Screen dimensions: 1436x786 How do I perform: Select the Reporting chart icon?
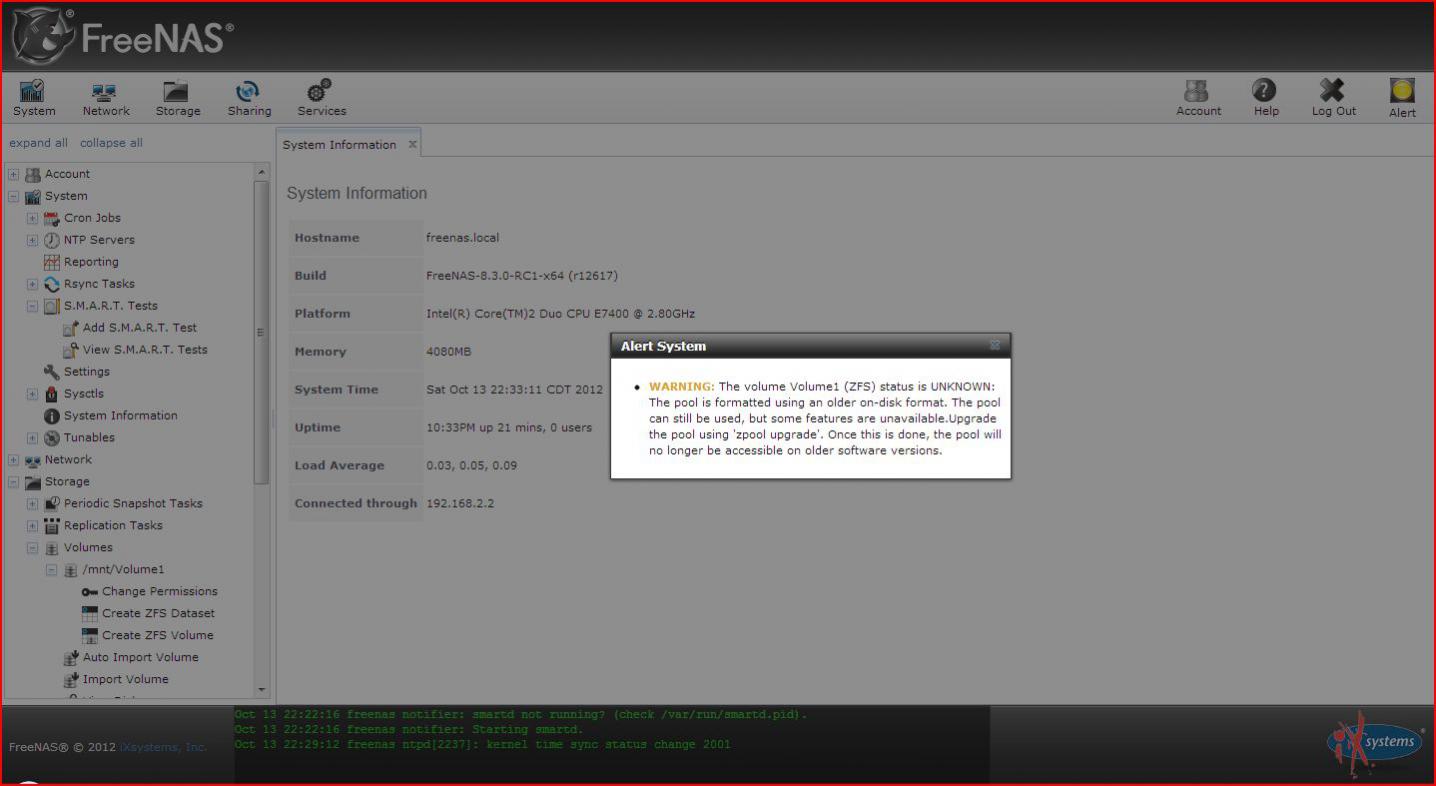pos(52,262)
